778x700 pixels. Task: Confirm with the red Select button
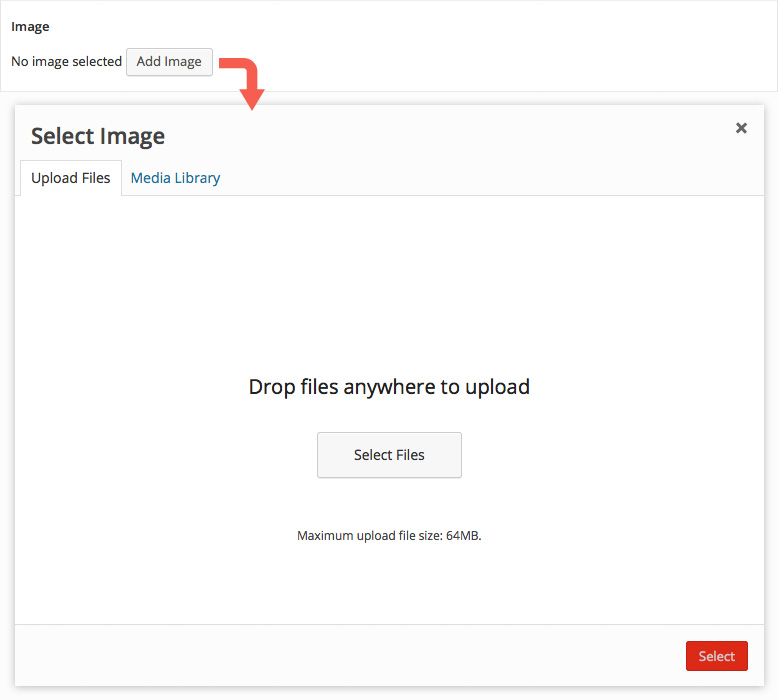716,656
